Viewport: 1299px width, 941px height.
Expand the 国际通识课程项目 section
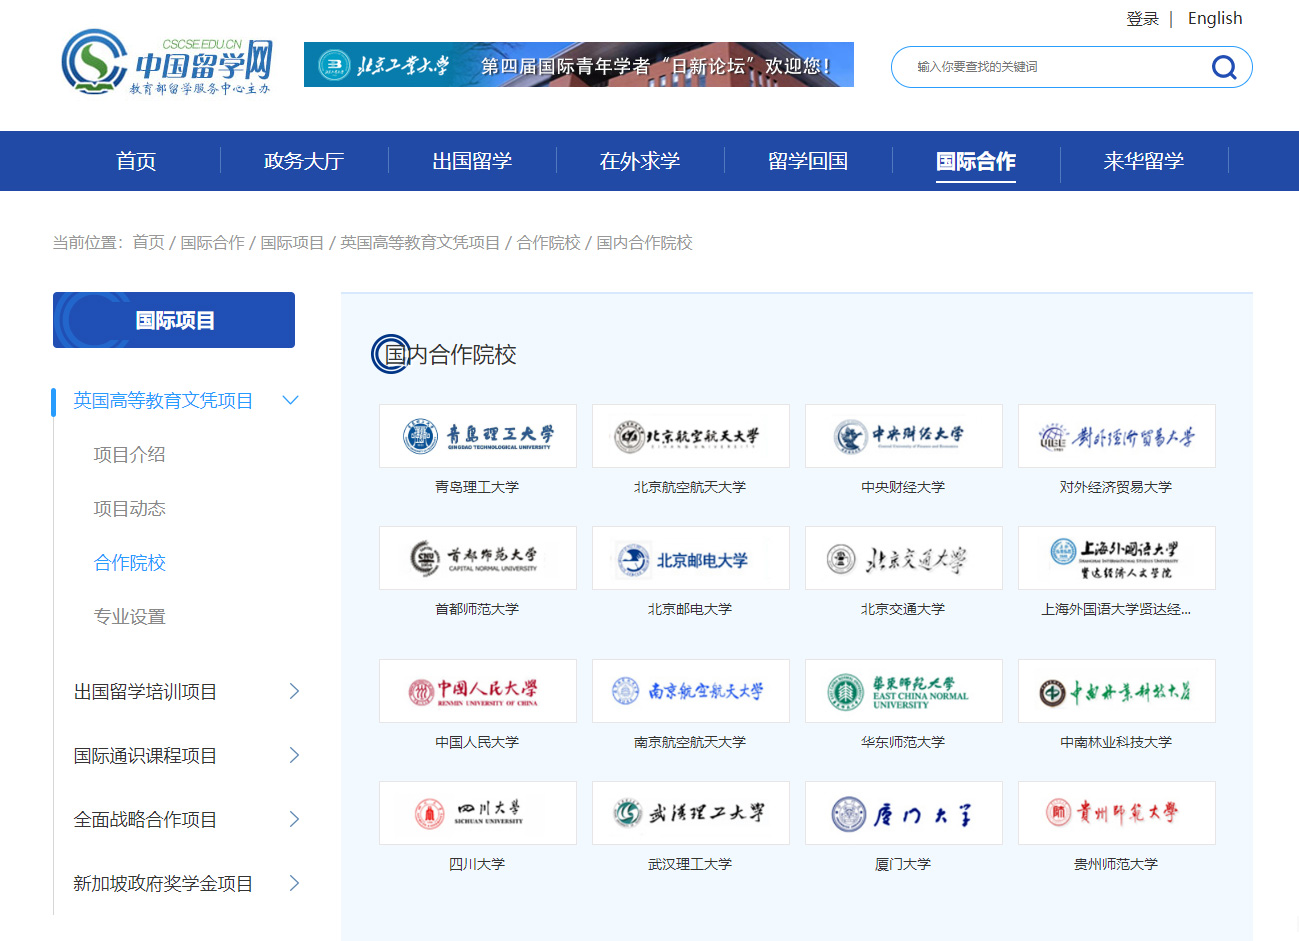coord(294,755)
